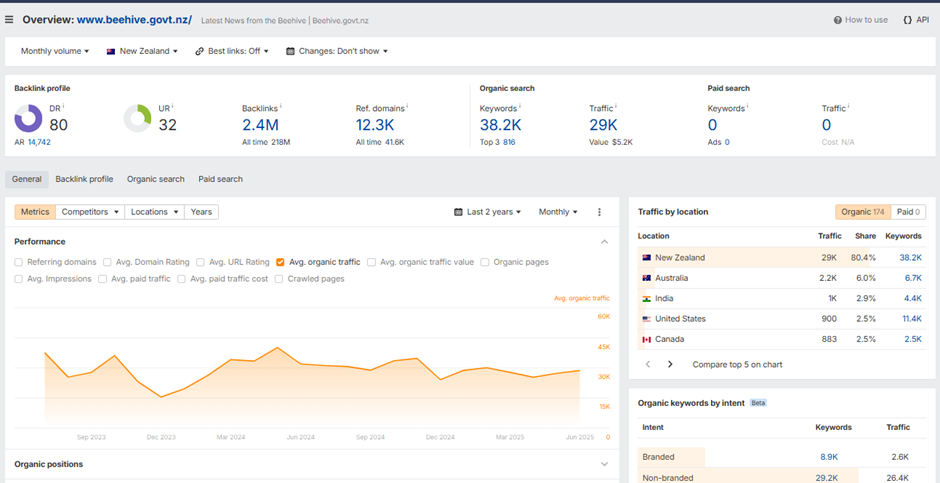Open the New Zealand country dropdown
The height and width of the screenshot is (483, 940).
pos(142,52)
